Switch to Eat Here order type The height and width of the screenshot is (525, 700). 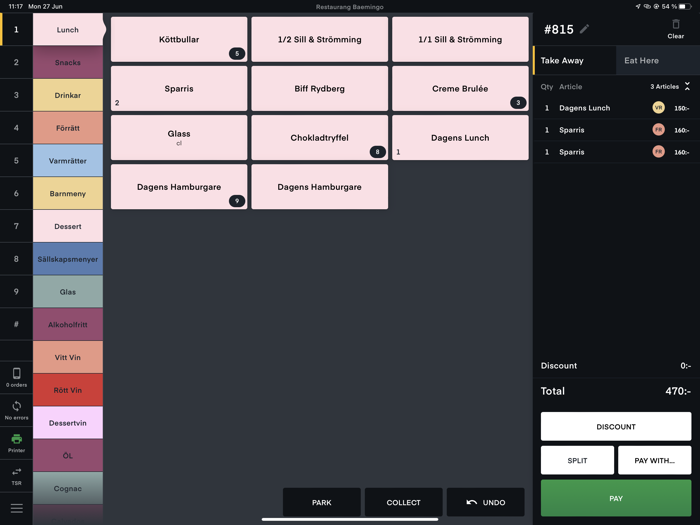658,60
